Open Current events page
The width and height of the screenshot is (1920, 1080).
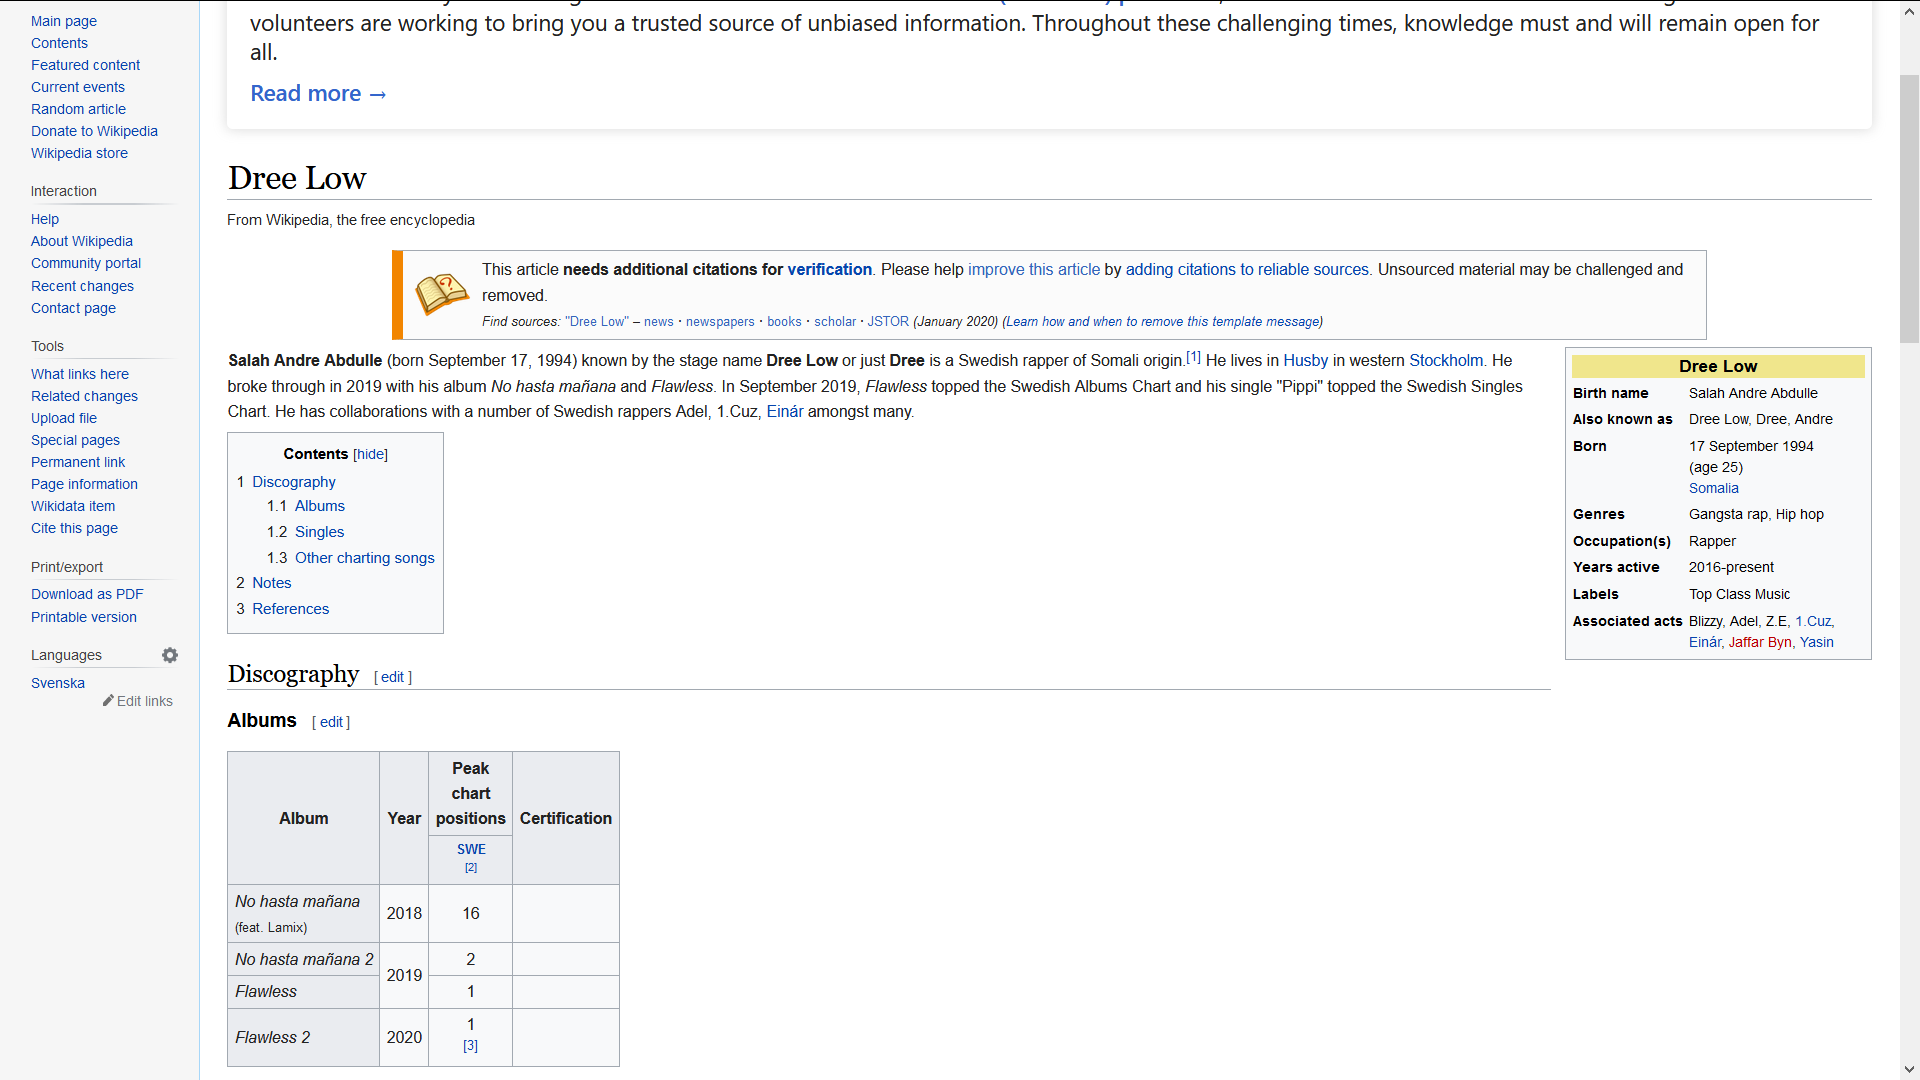pos(78,87)
